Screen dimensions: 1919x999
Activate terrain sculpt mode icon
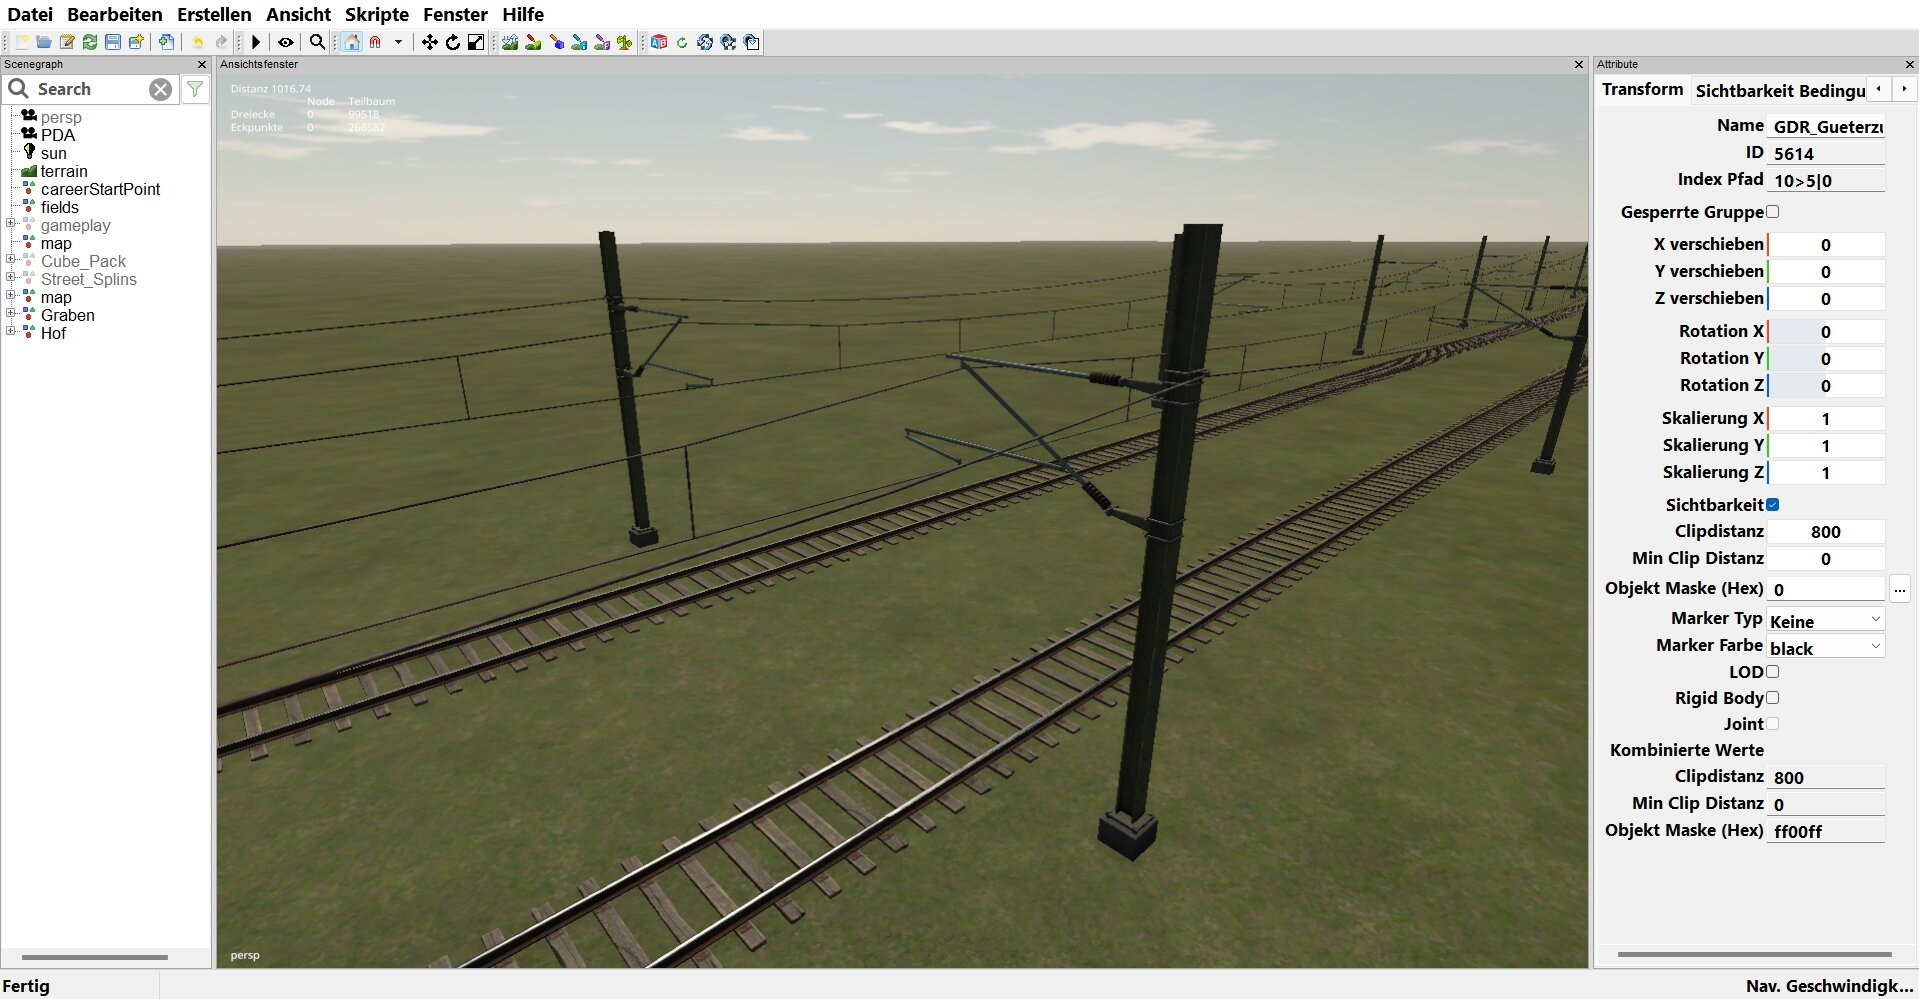510,42
